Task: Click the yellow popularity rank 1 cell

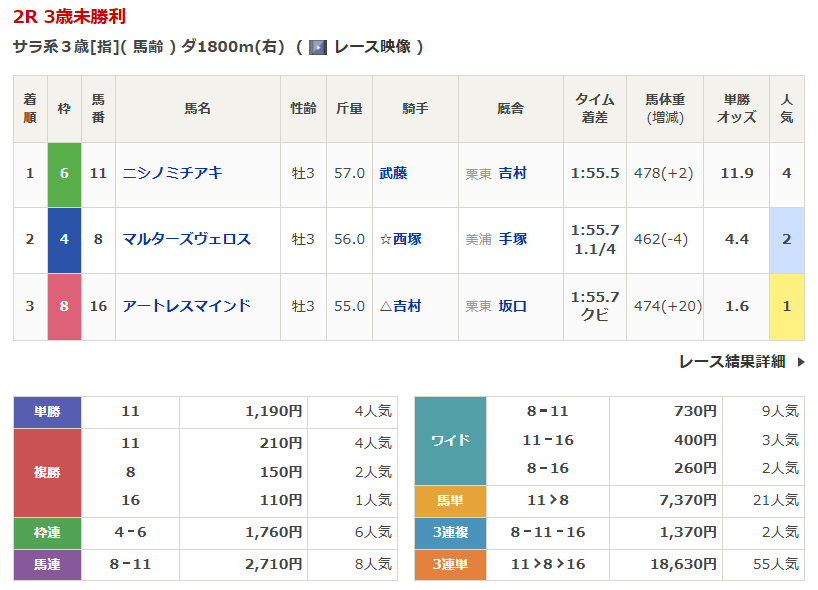Action: click(x=786, y=306)
